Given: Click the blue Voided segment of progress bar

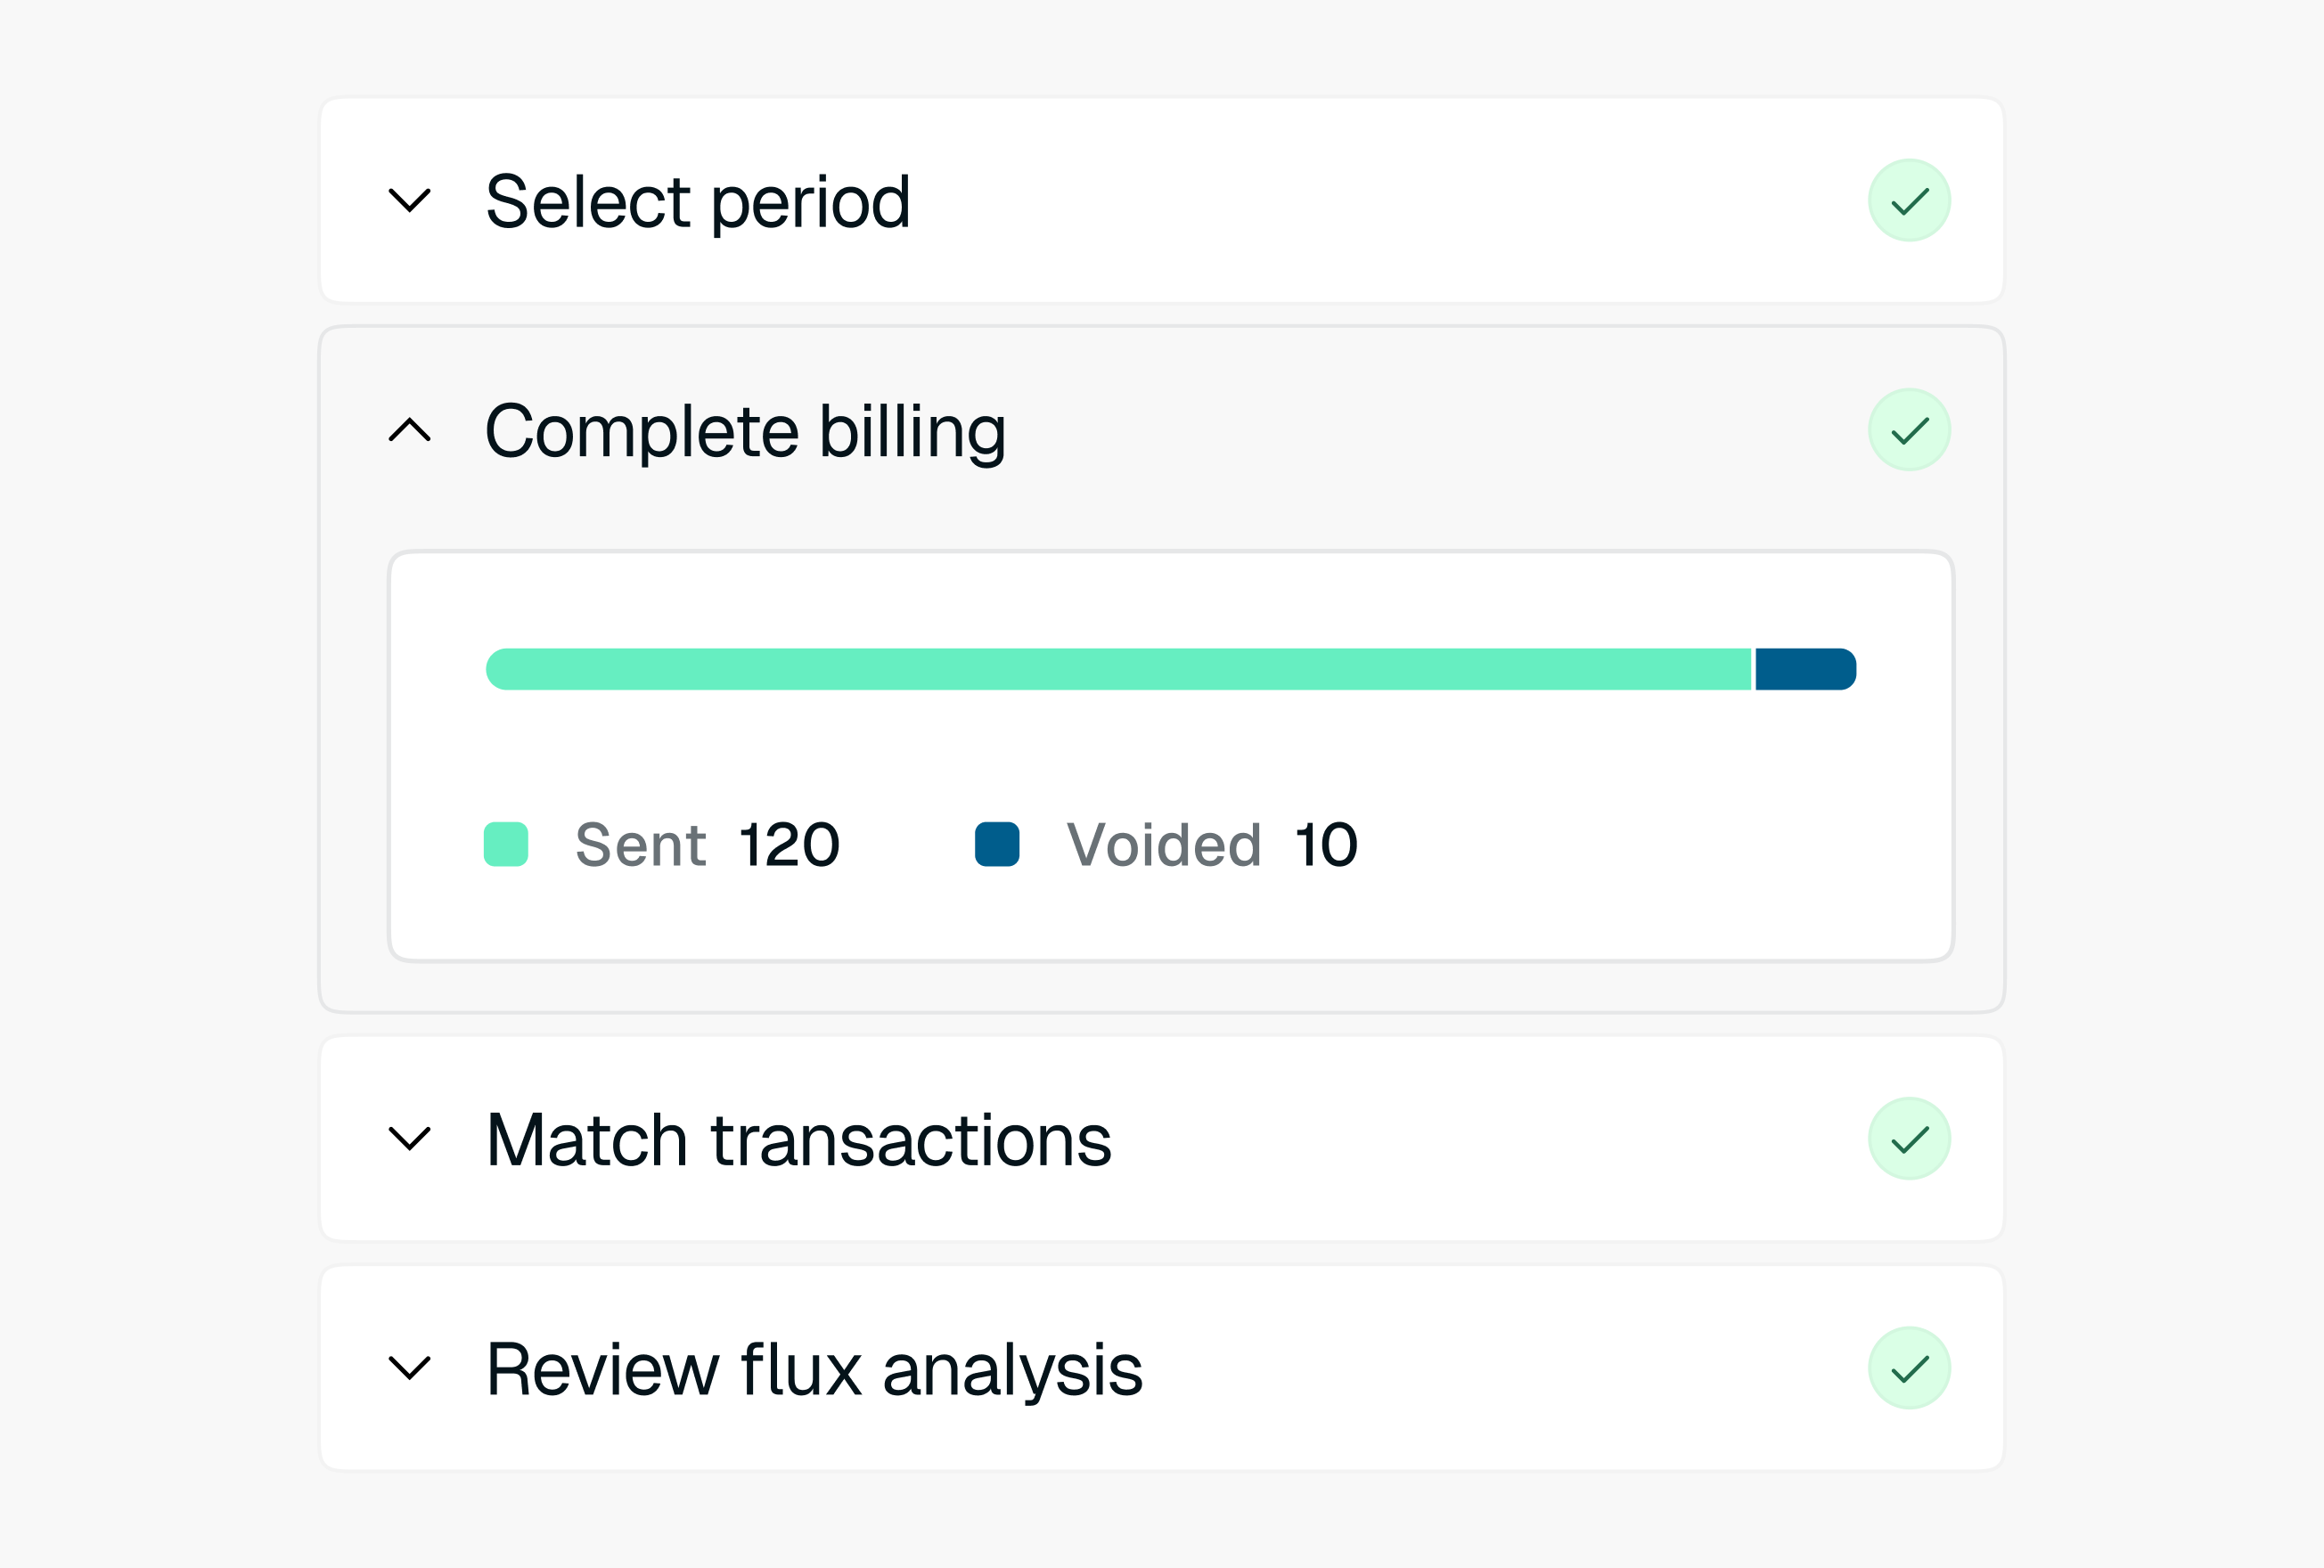Looking at the screenshot, I should [1806, 669].
